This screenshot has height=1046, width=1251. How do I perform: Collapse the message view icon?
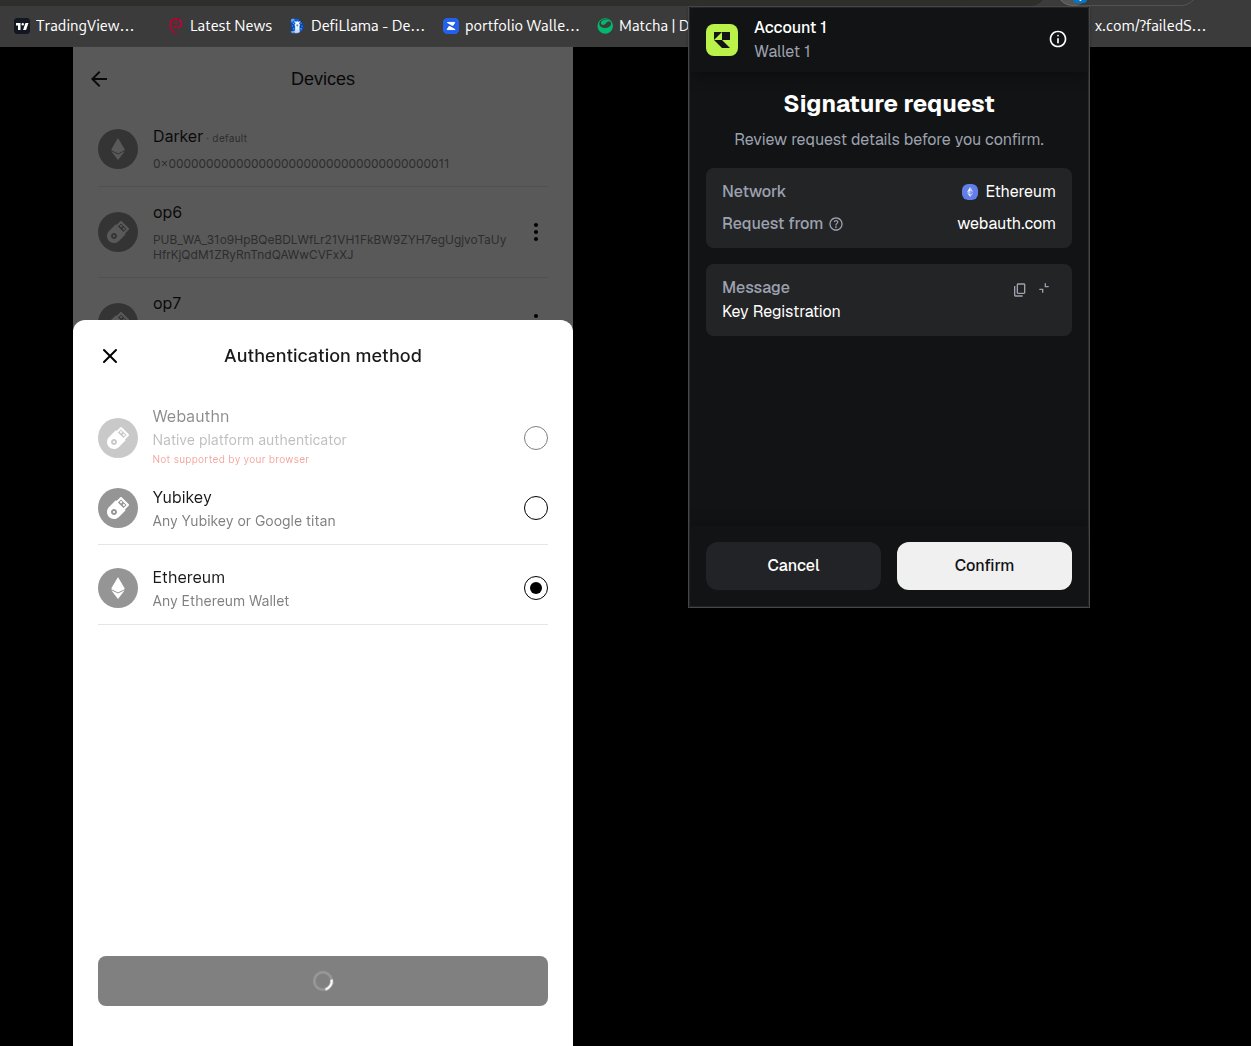click(x=1044, y=289)
